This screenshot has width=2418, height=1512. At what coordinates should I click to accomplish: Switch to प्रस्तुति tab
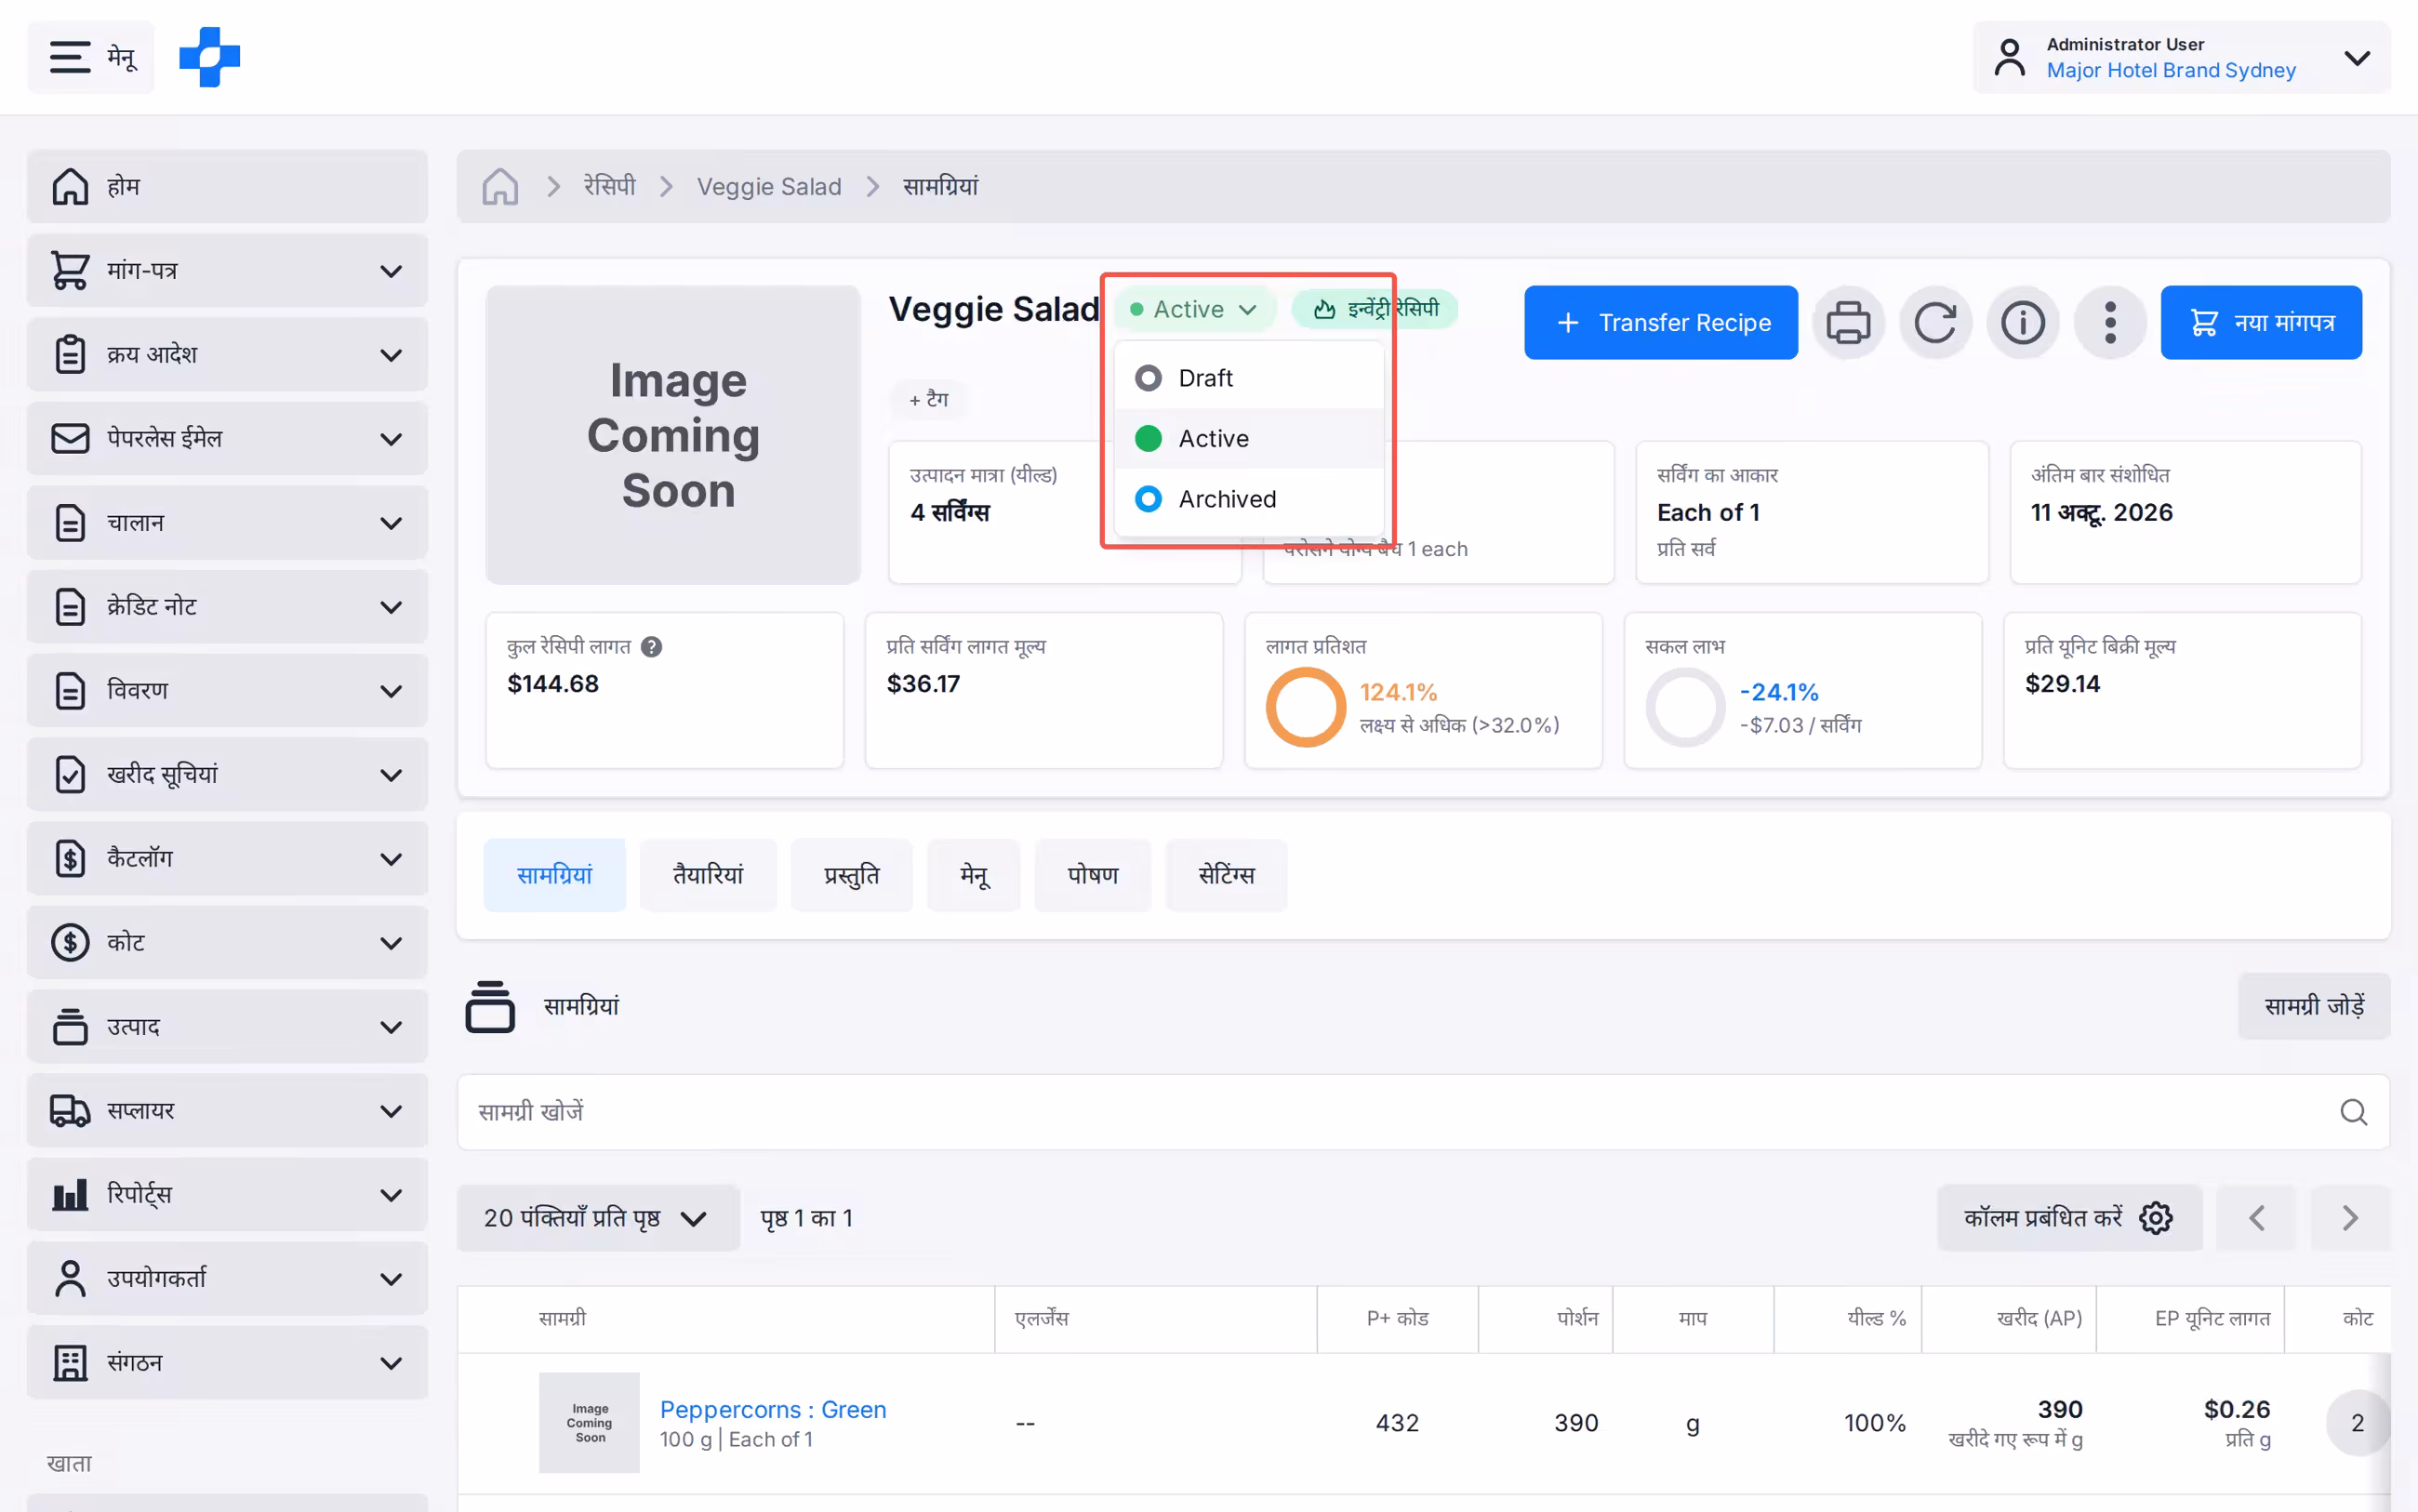852,875
